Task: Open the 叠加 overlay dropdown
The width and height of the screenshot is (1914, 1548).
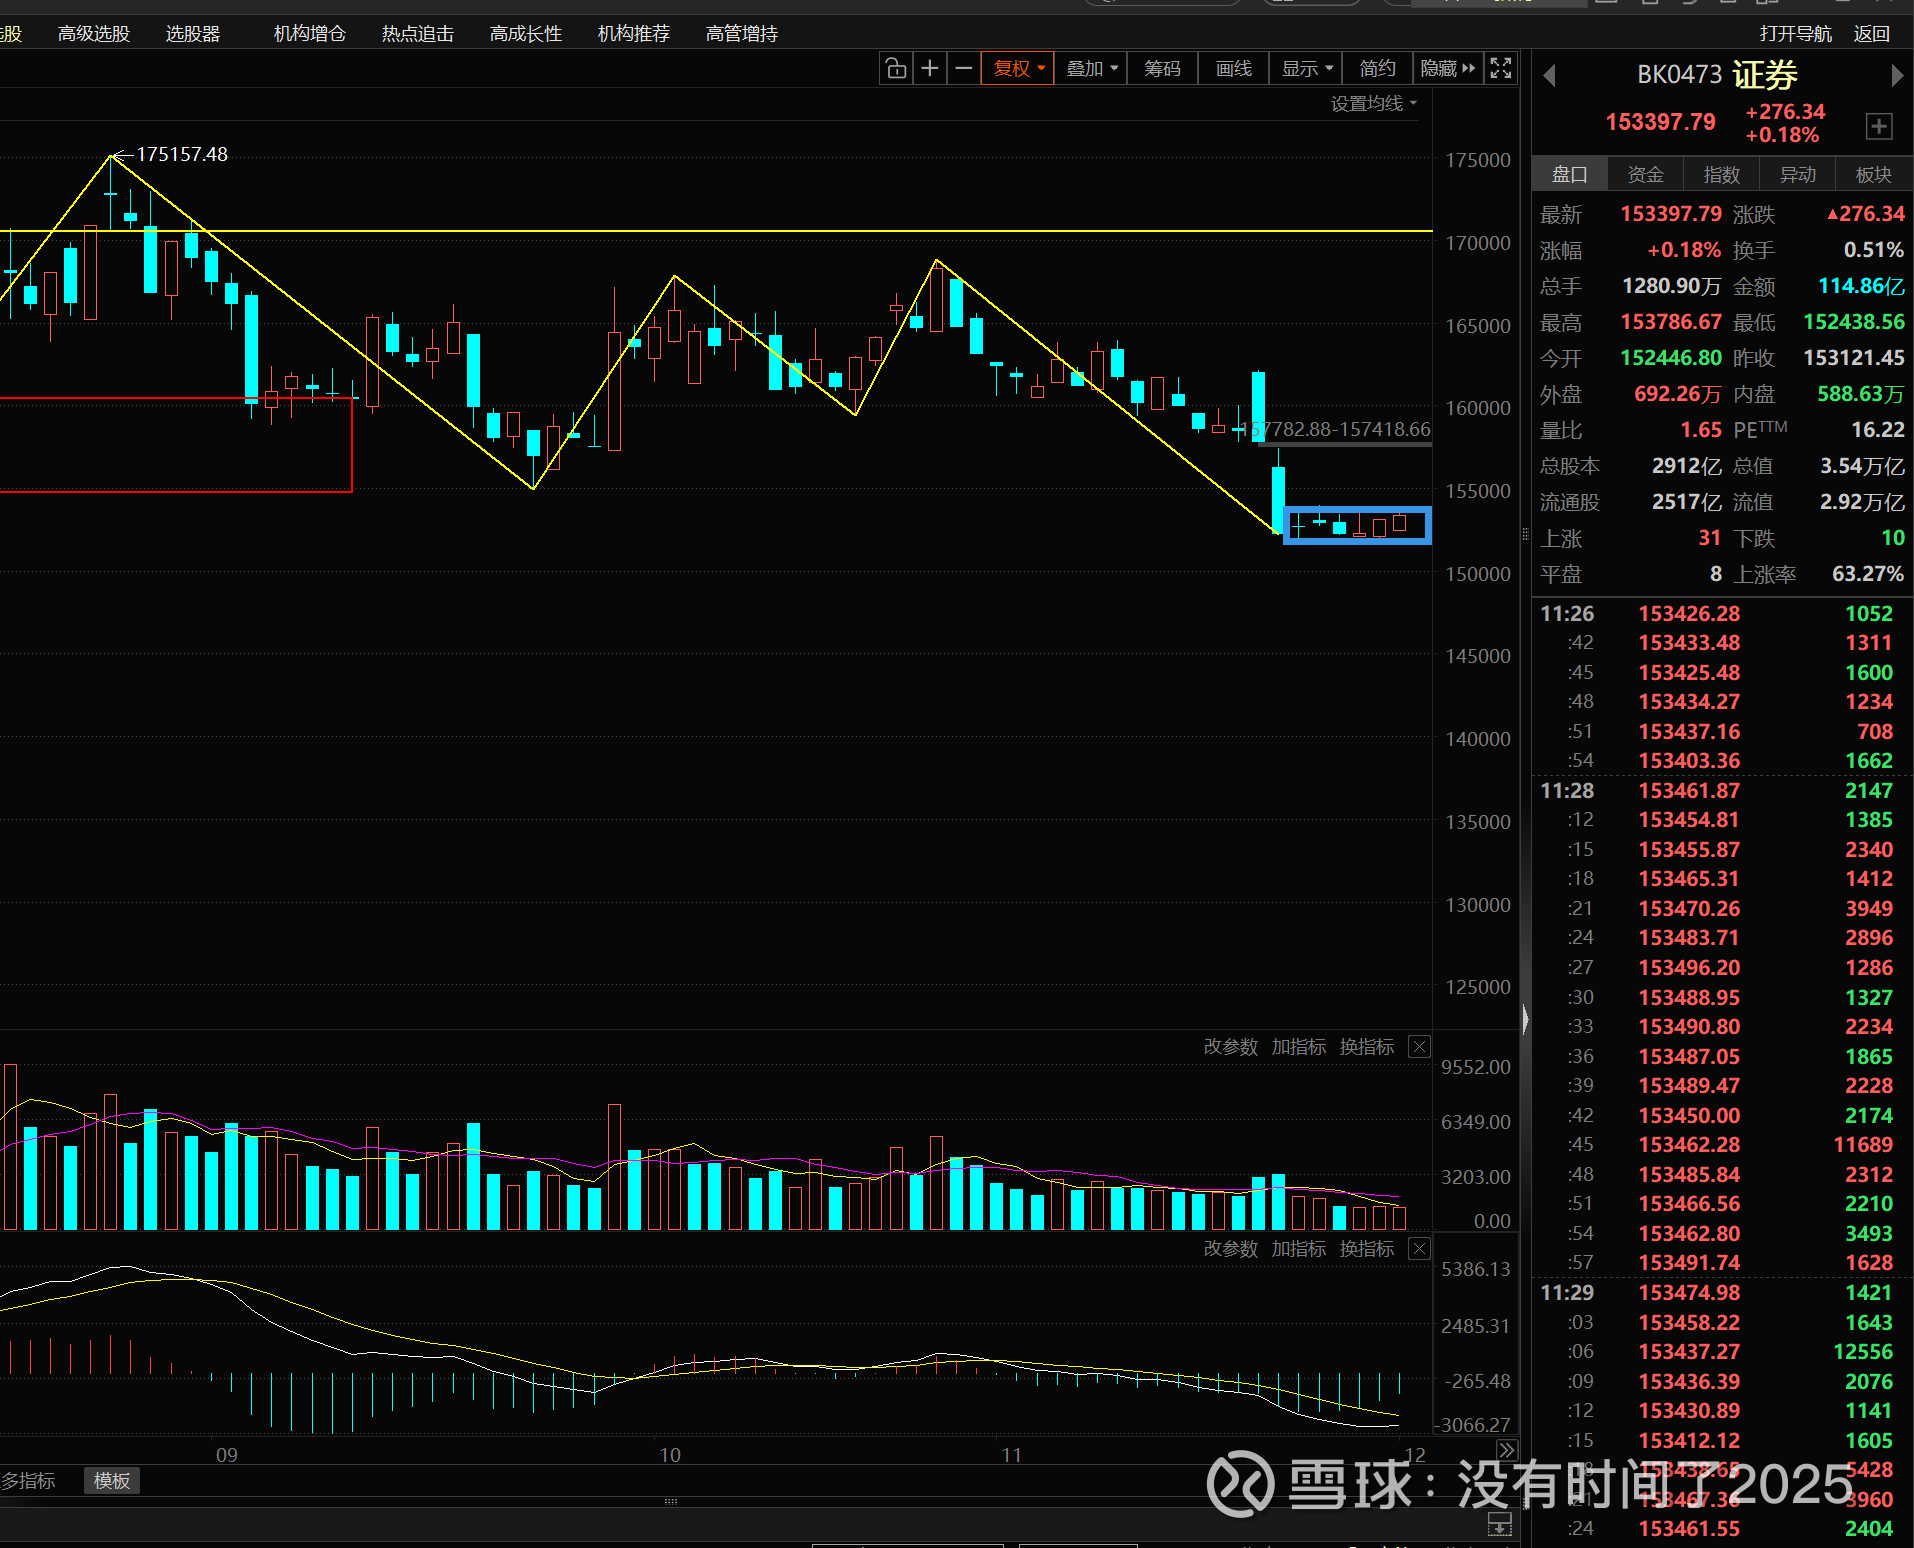Action: 1091,68
